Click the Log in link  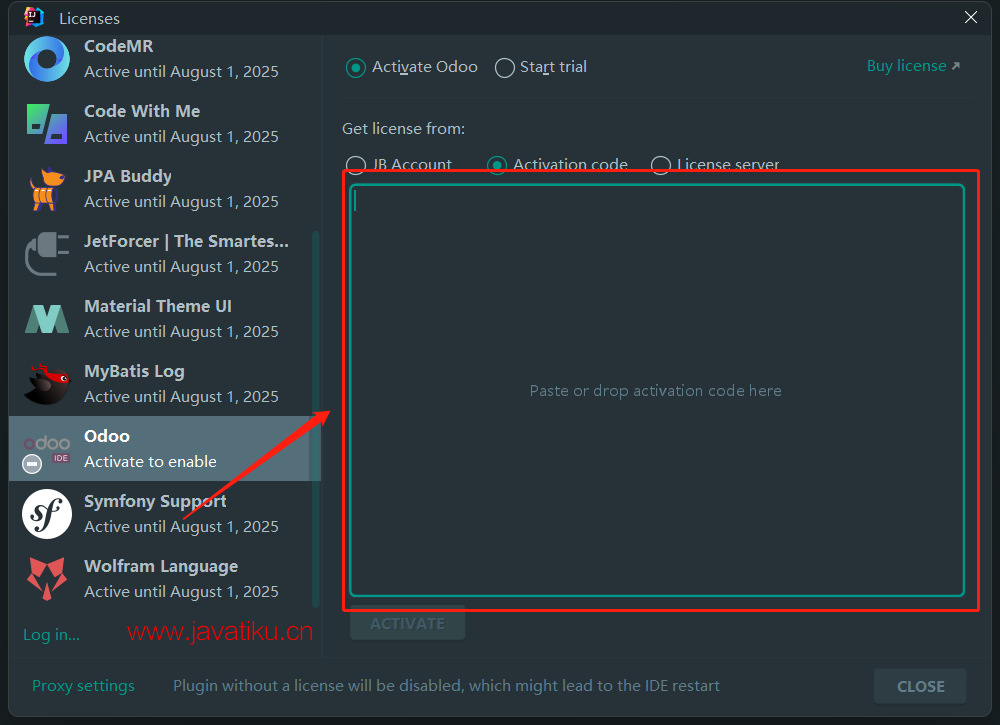(x=51, y=634)
